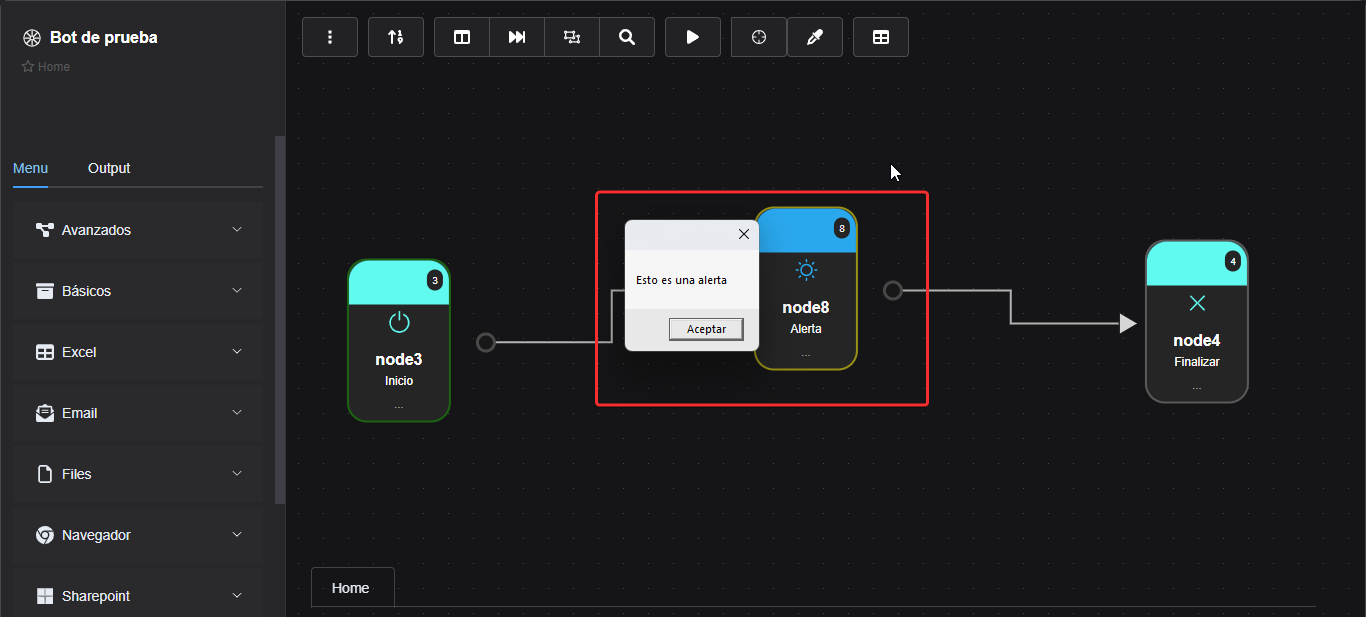The image size is (1366, 617).
Task: Click the node3 output connector circle
Action: click(486, 342)
